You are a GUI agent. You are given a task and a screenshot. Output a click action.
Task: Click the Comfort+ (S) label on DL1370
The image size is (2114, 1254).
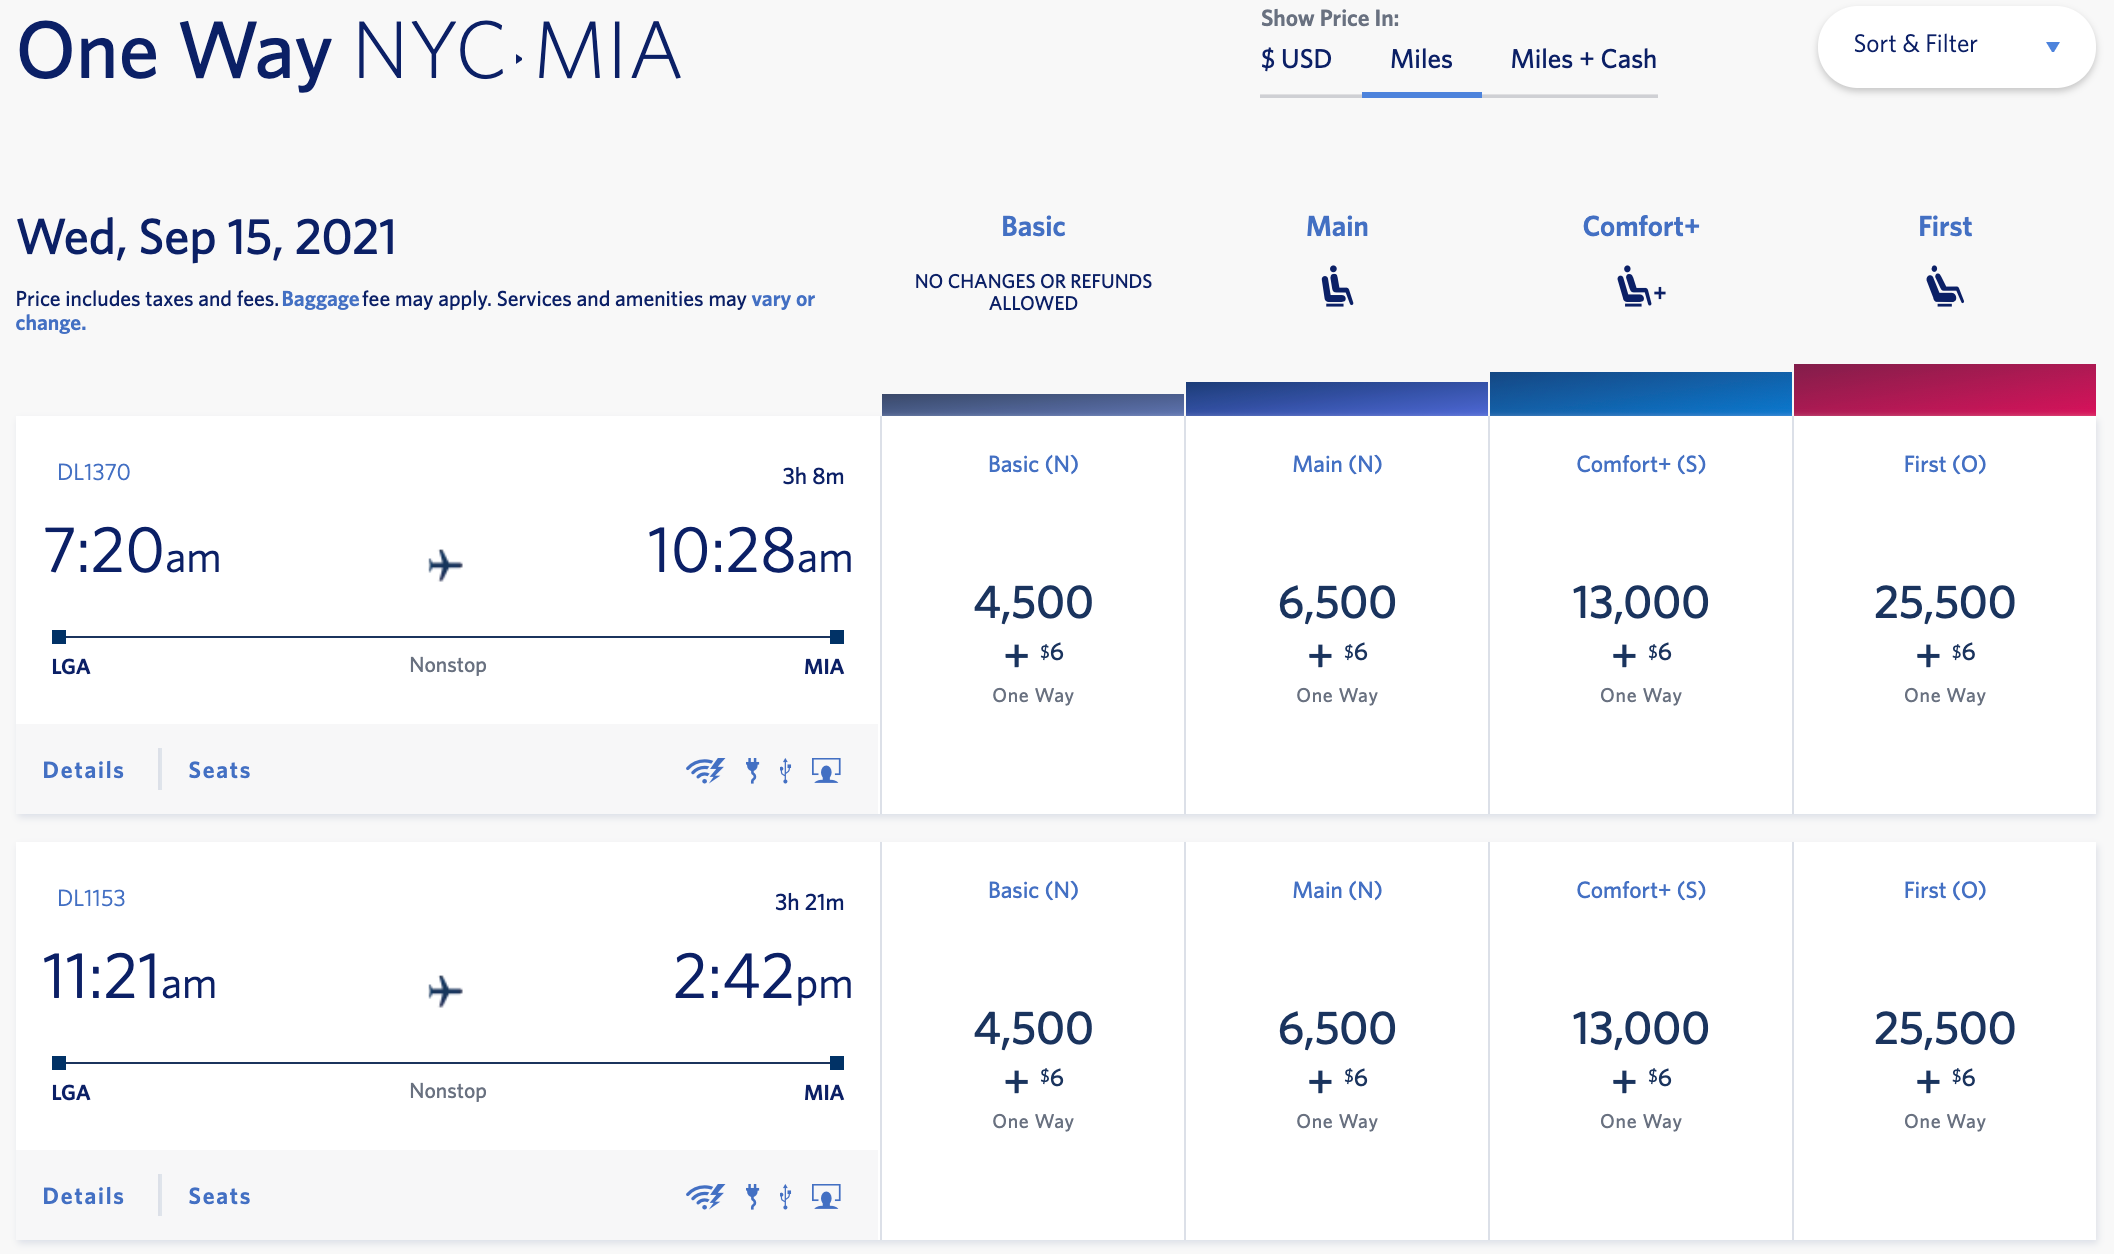(1641, 464)
